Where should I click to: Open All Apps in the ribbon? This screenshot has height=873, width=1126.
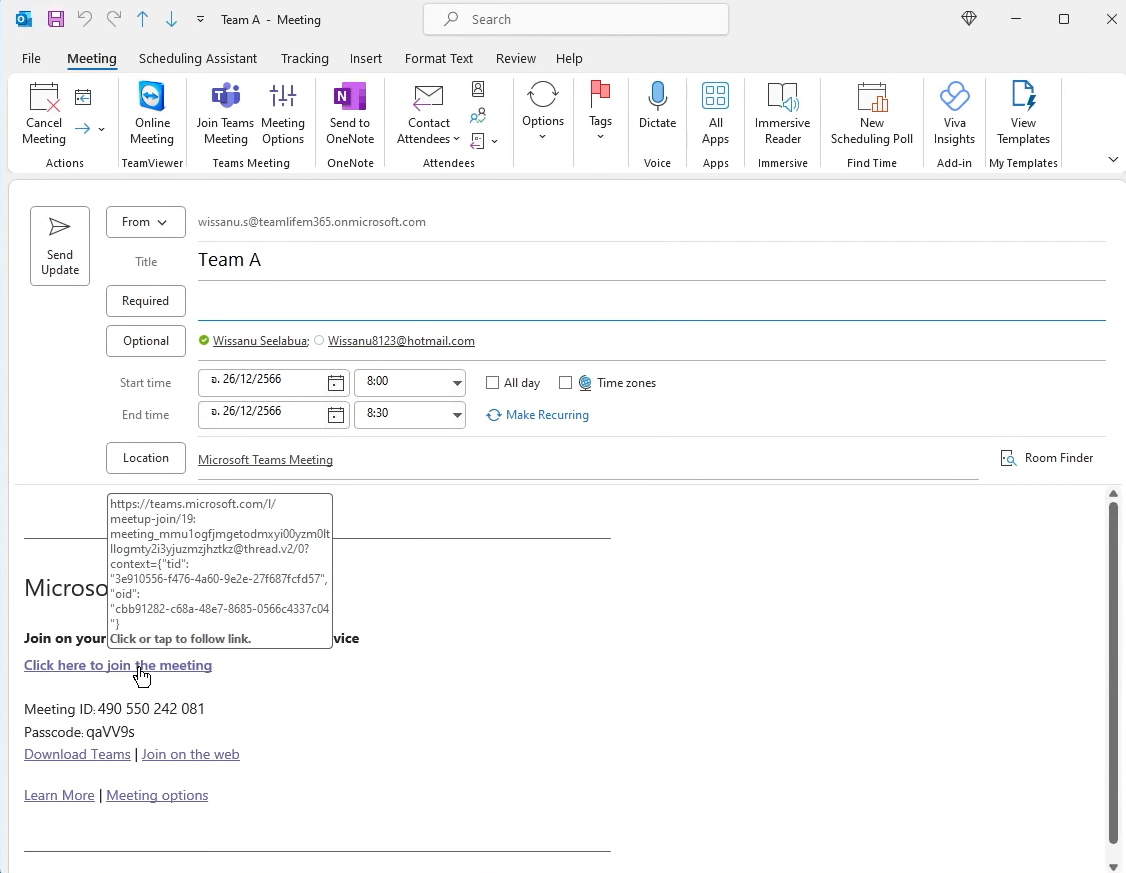tap(715, 115)
